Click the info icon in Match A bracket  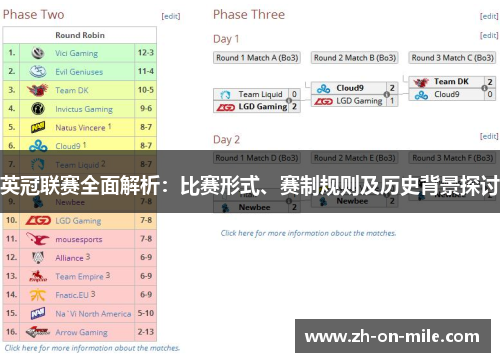pos(289,100)
